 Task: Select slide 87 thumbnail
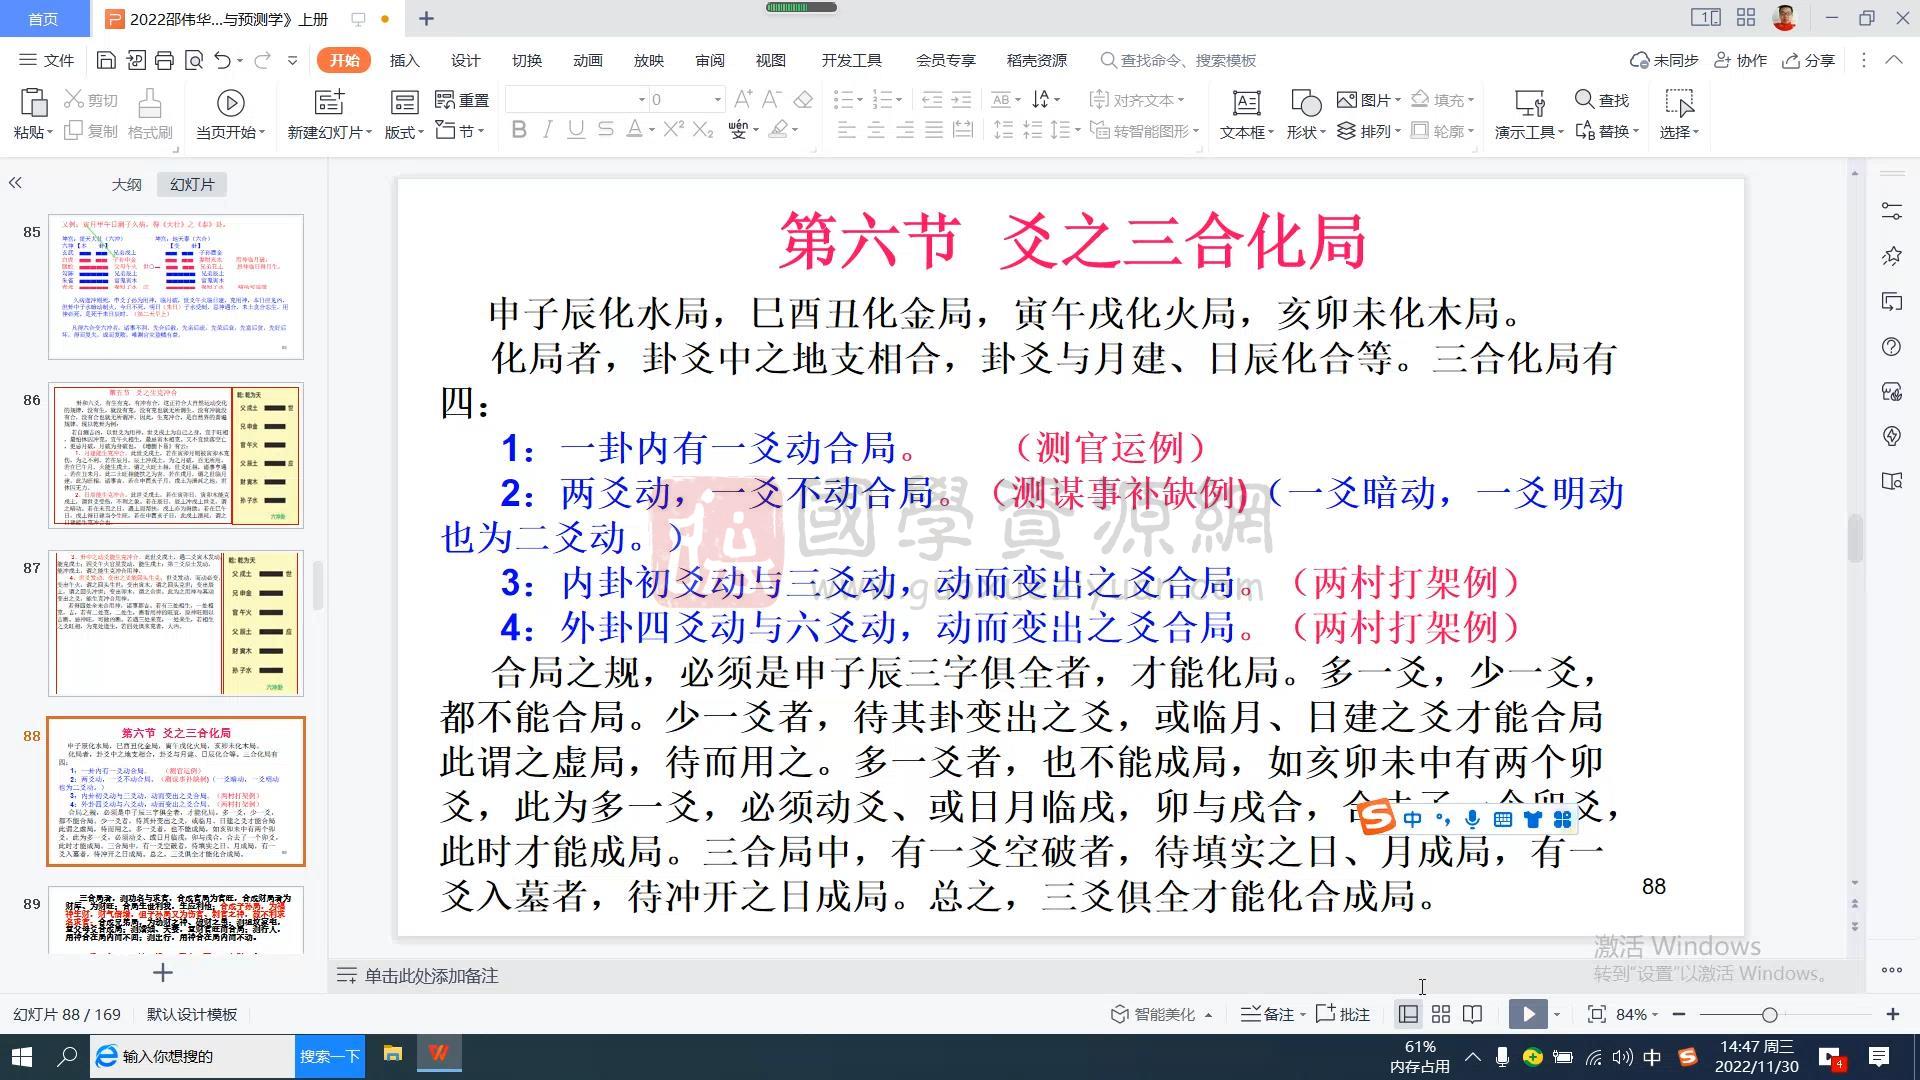click(x=176, y=623)
